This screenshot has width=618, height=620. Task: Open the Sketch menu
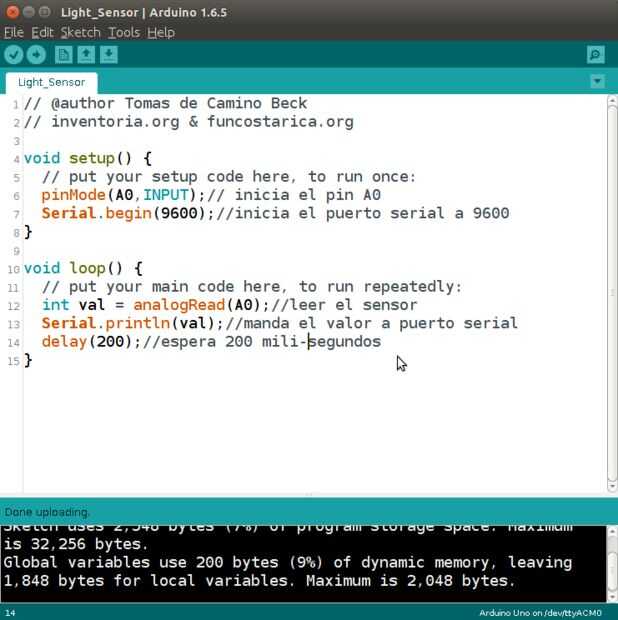point(80,32)
